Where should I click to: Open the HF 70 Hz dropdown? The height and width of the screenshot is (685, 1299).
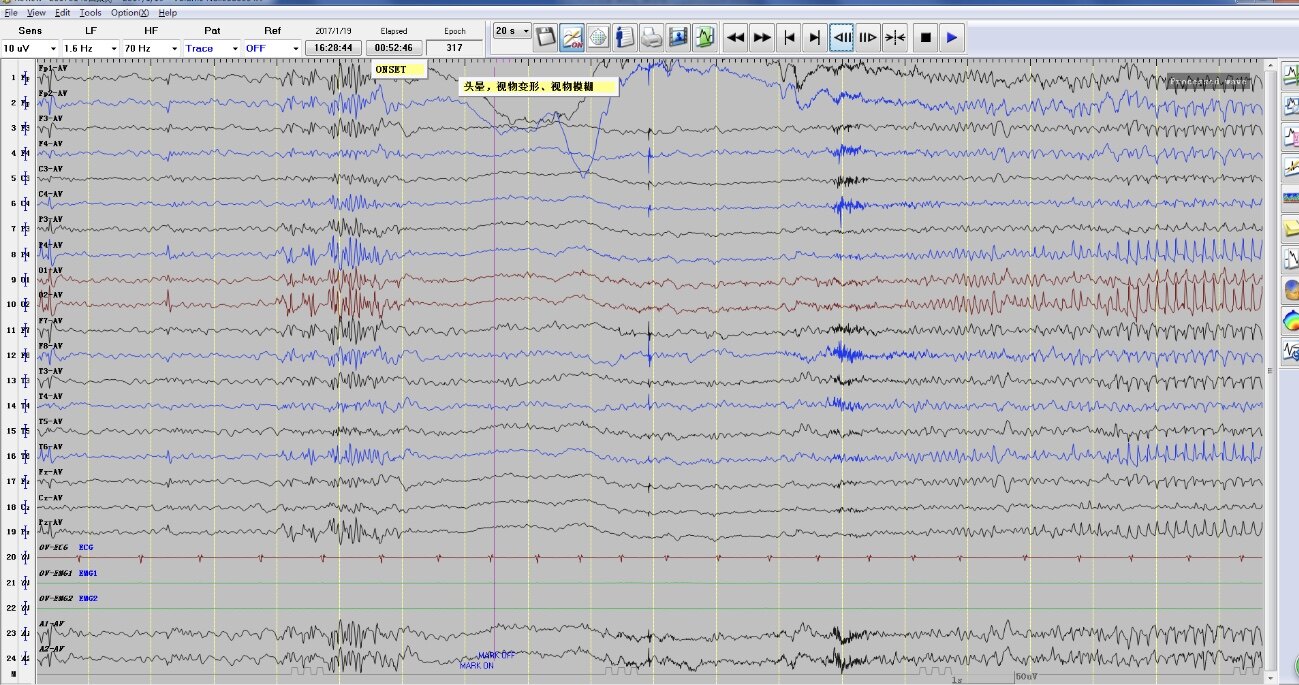pyautogui.click(x=151, y=48)
